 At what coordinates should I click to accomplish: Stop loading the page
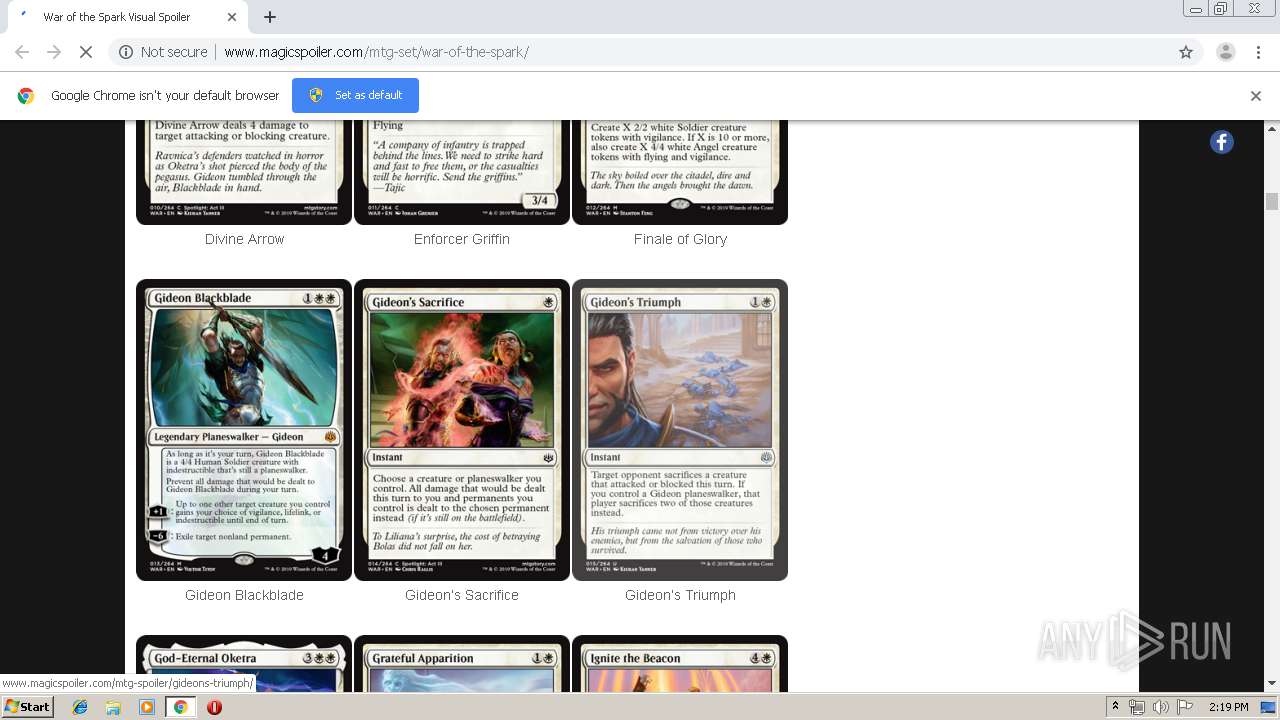coord(85,52)
